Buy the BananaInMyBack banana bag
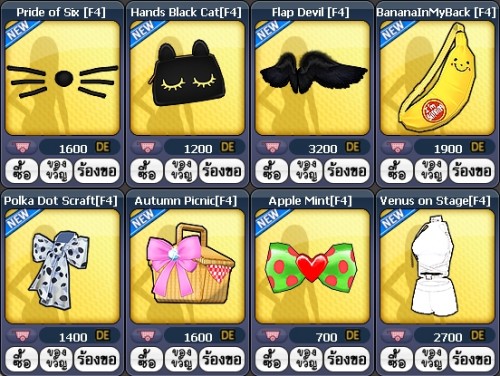The image size is (500, 376). point(397,171)
